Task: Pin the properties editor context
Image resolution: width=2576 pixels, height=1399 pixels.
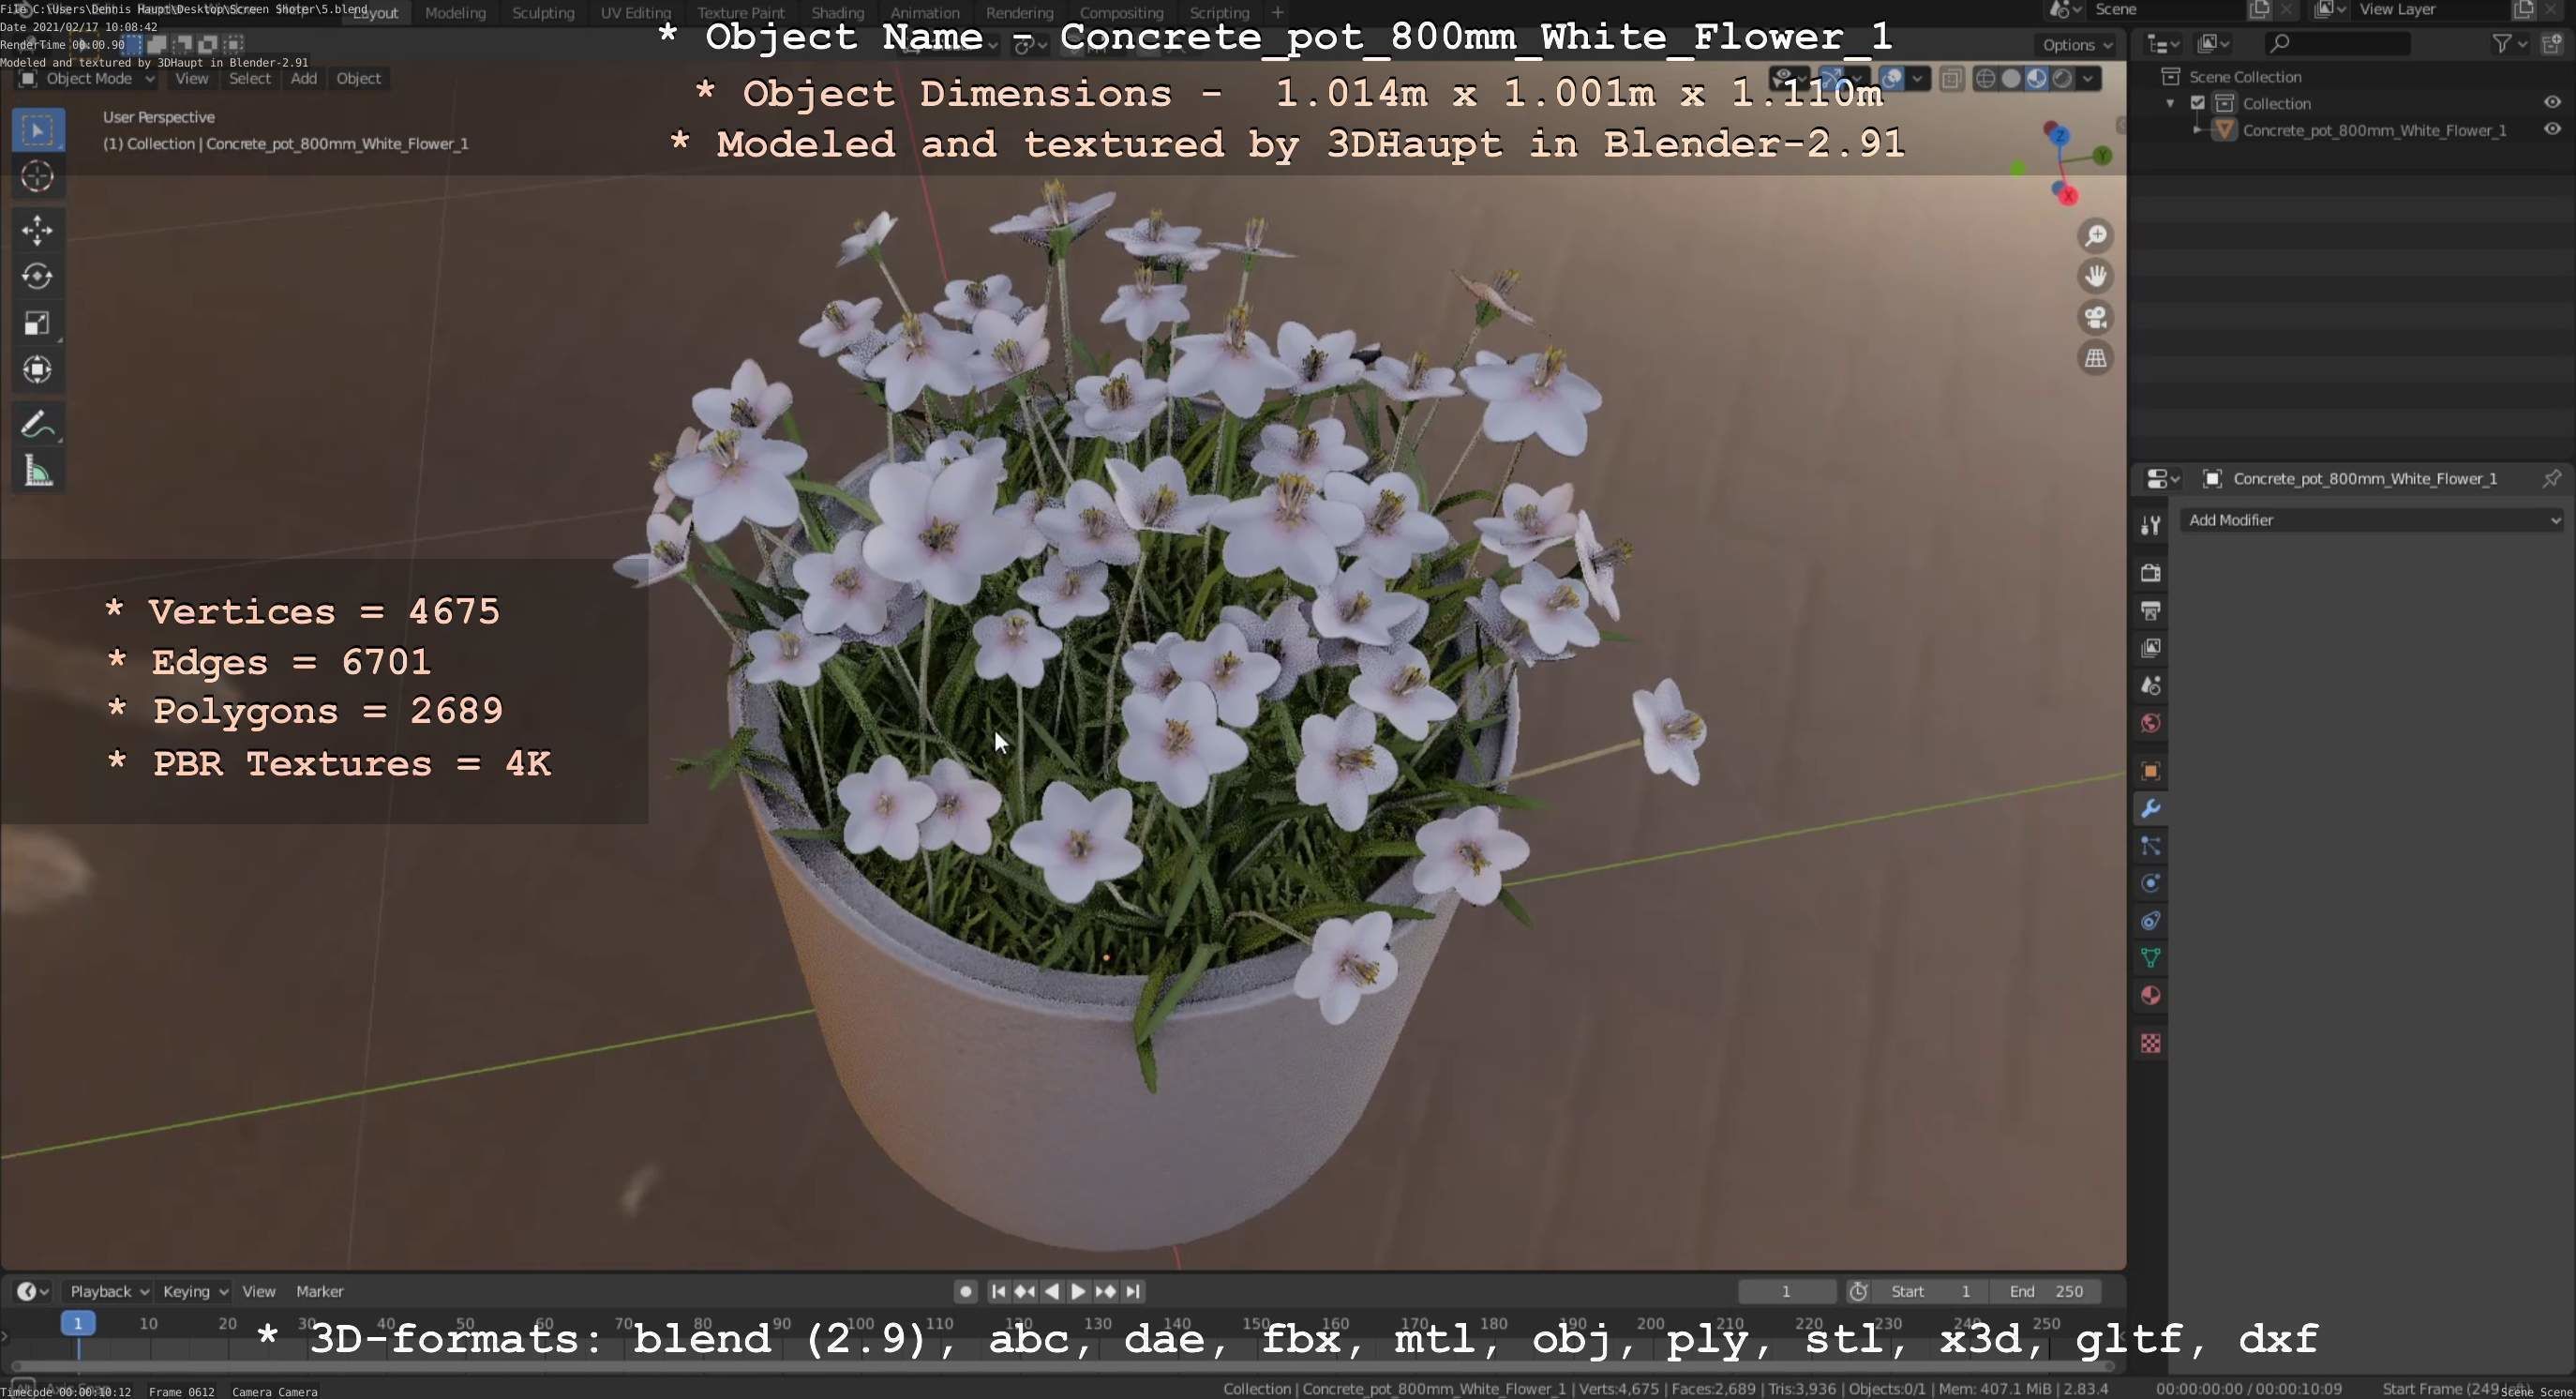Action: click(2551, 479)
